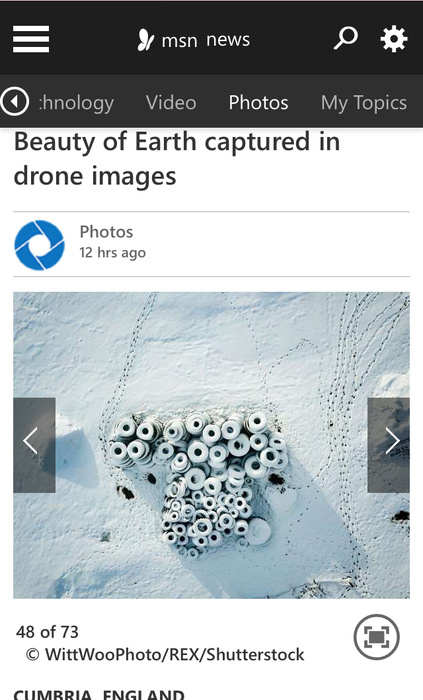Click the article headline about drone images
423x700 pixels.
[177, 158]
